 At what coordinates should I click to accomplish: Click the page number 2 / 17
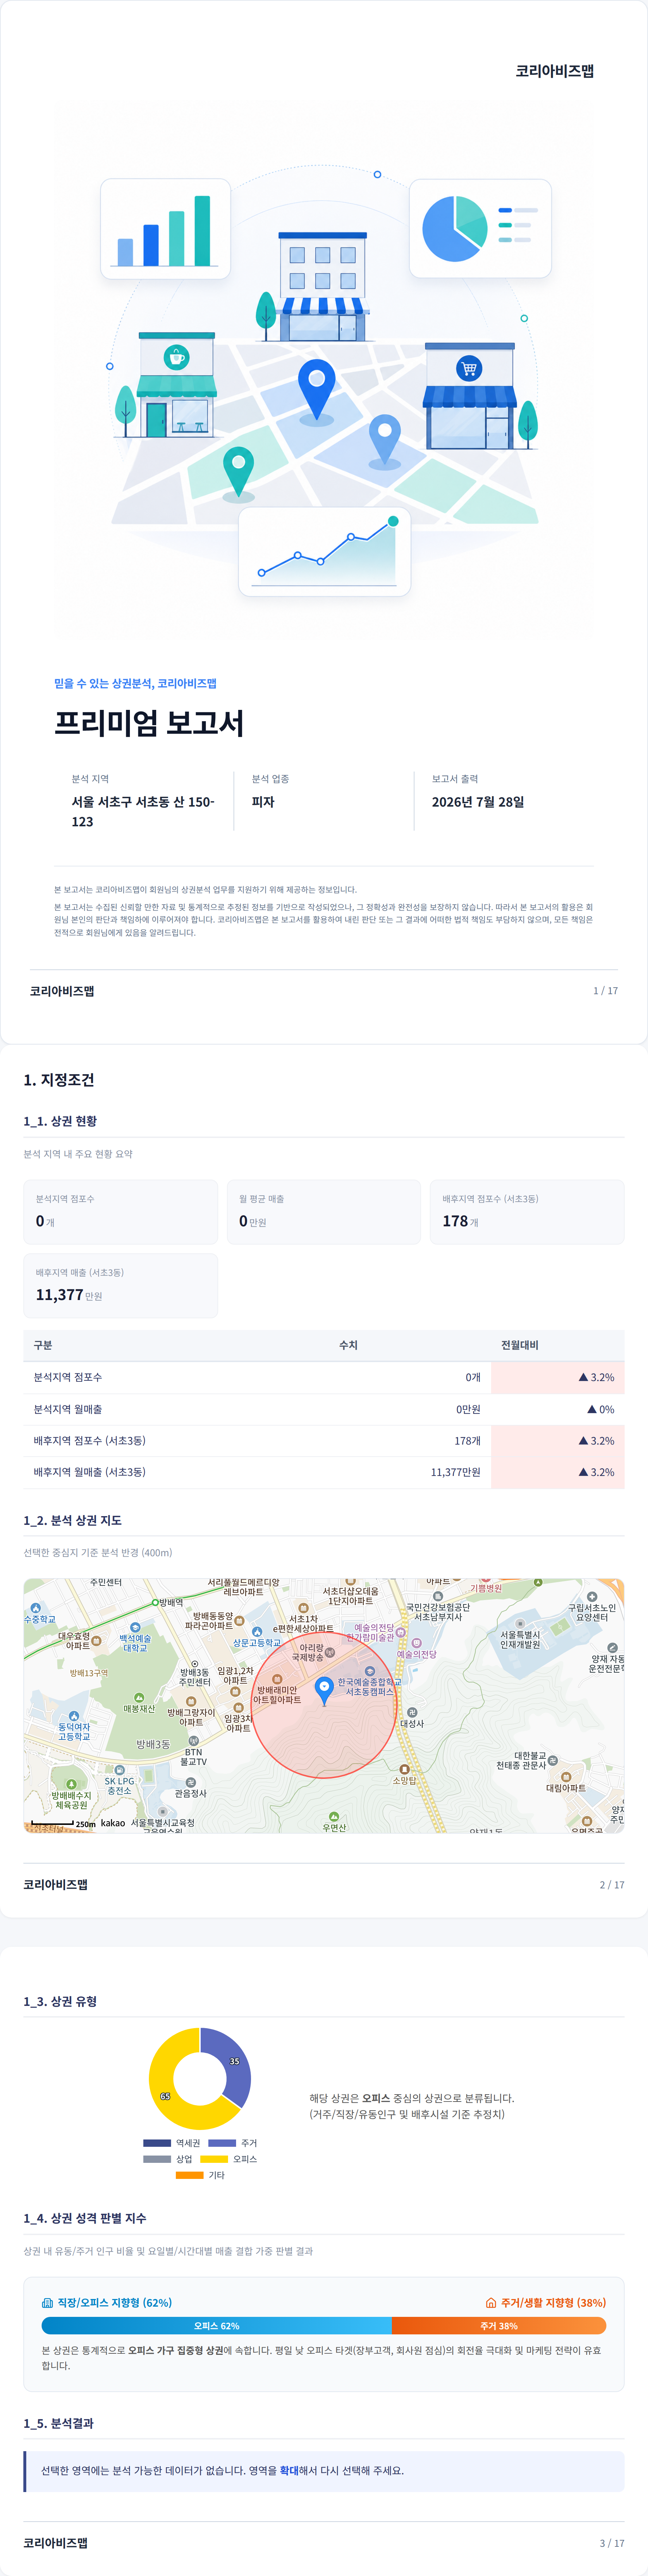[x=612, y=1885]
